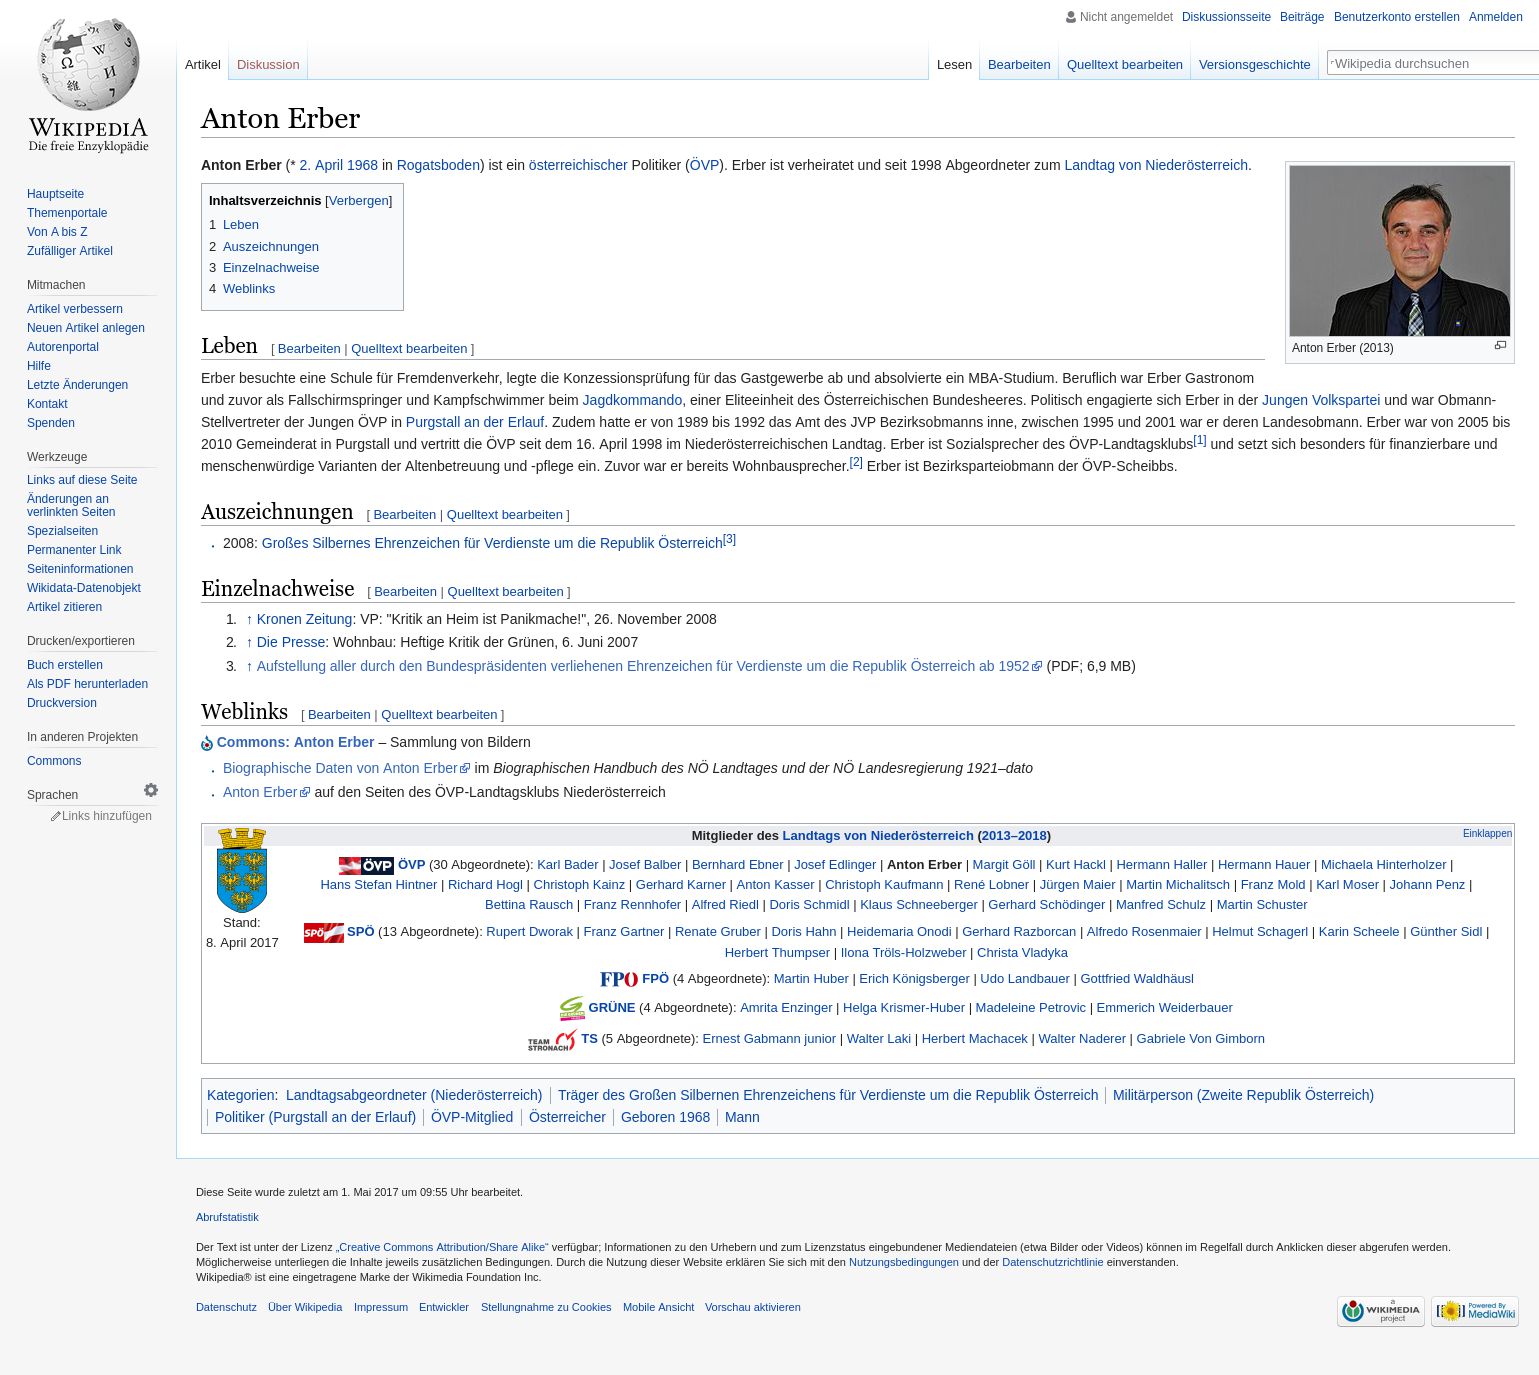Click the 2. April 1968 date link
This screenshot has width=1539, height=1375.
click(x=339, y=165)
